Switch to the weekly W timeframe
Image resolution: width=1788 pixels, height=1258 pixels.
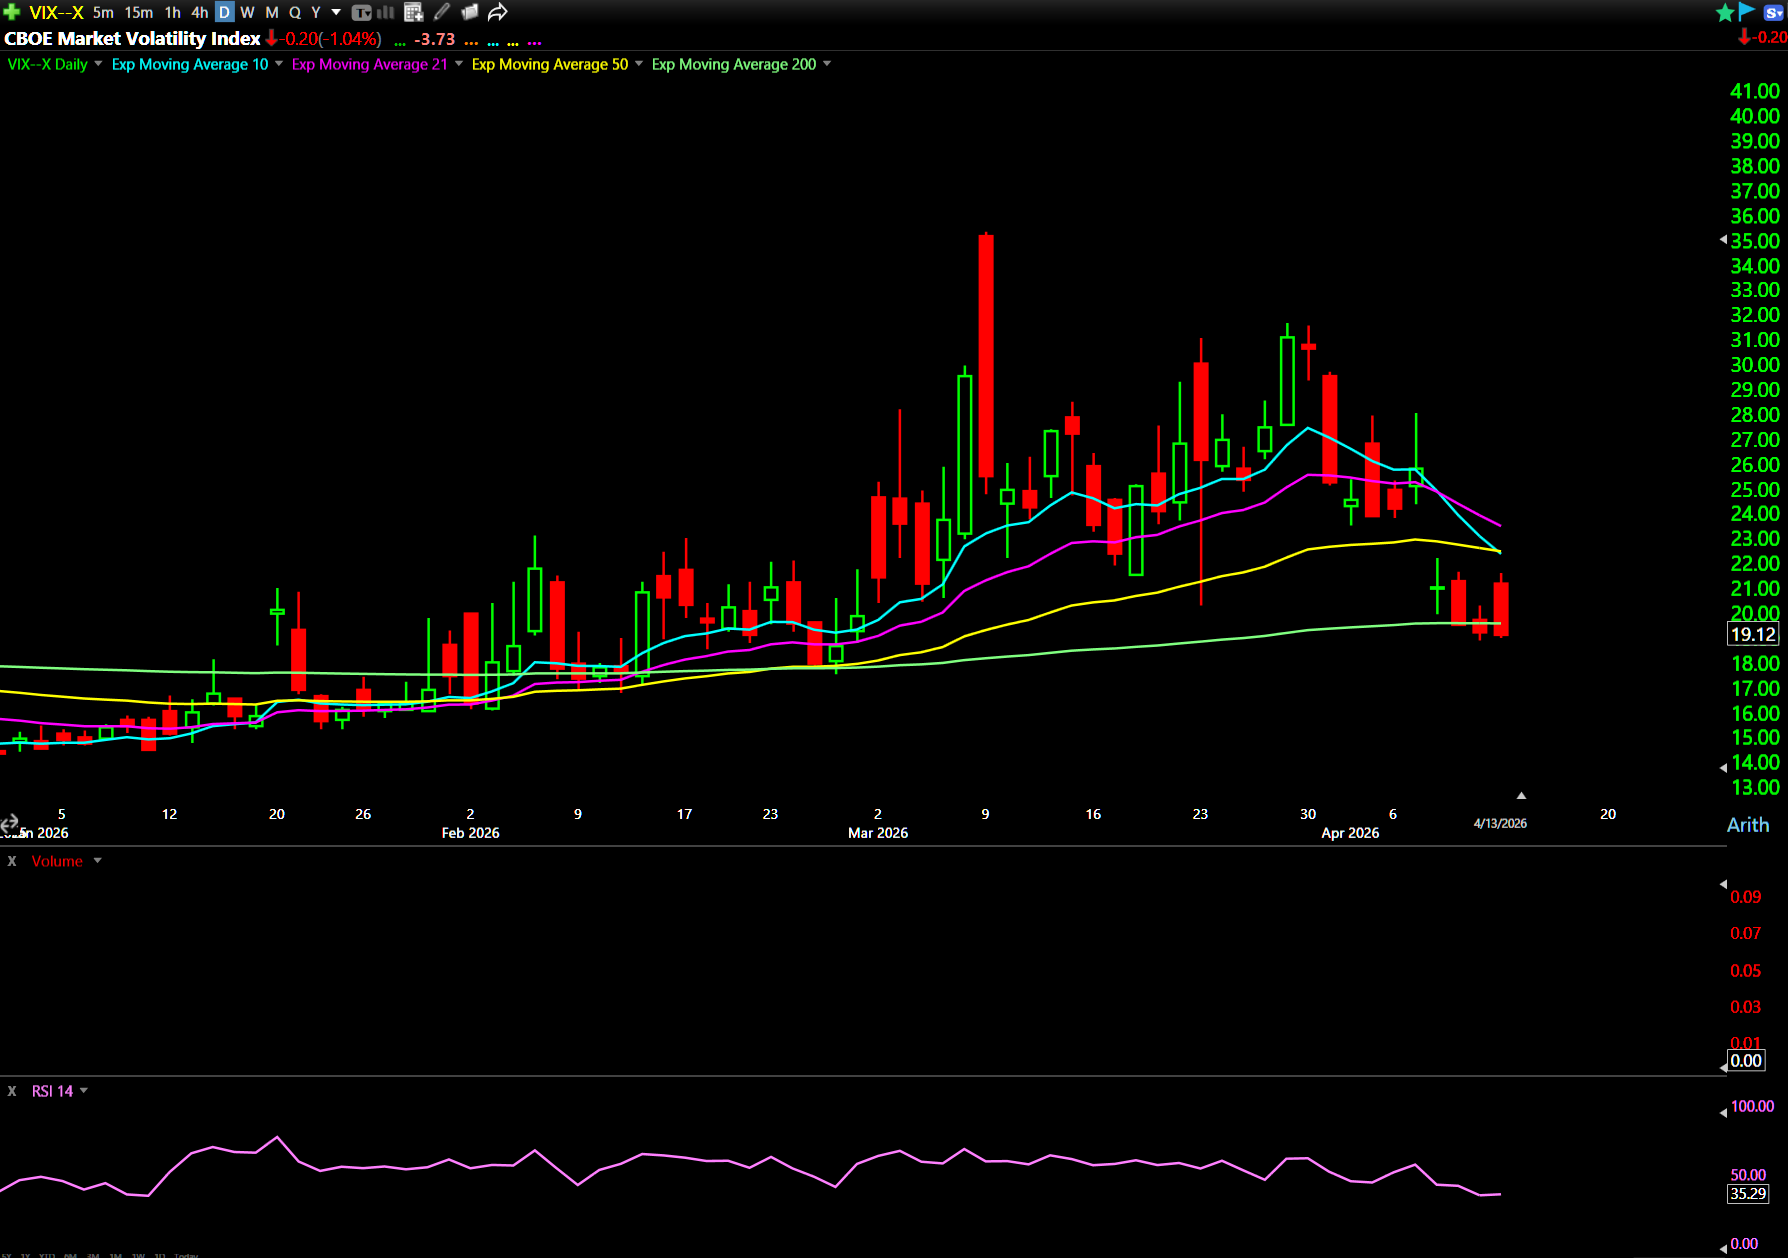(x=247, y=13)
